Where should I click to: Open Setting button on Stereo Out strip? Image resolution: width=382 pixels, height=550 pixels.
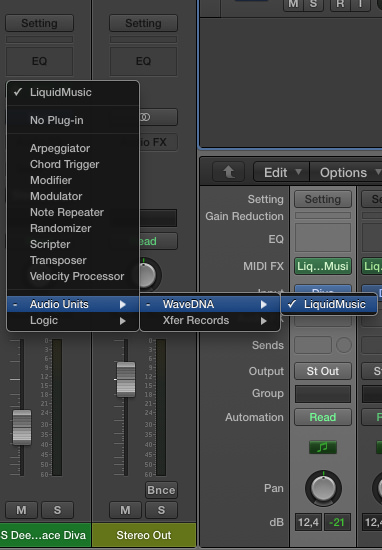[143, 23]
